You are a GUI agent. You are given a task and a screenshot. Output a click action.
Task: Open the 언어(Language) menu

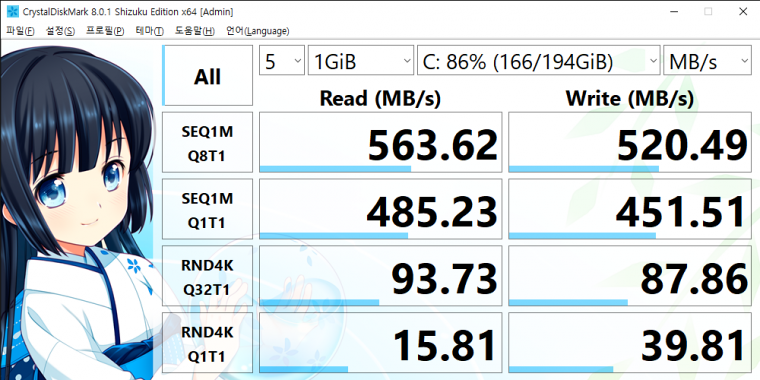[x=258, y=31]
